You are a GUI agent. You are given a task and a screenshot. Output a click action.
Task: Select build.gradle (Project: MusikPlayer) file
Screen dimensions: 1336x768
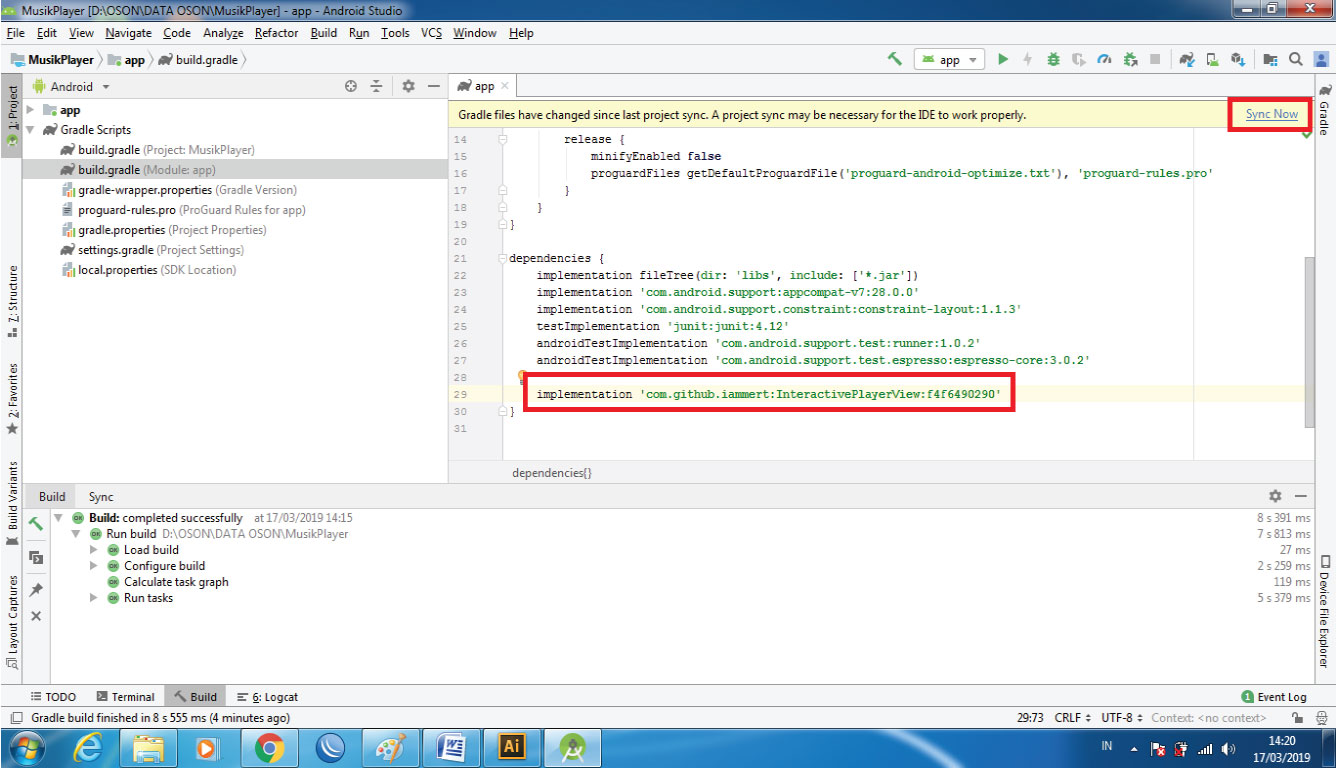(157, 150)
